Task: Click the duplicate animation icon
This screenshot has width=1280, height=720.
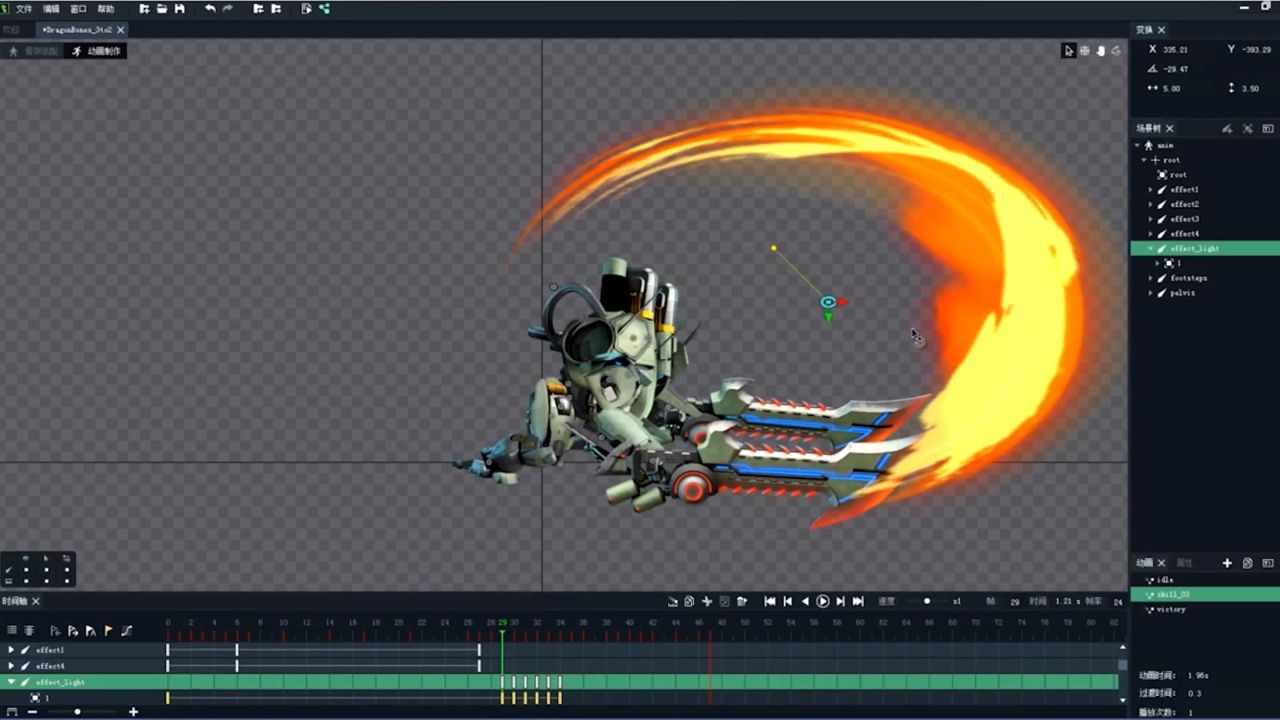Action: [1247, 563]
